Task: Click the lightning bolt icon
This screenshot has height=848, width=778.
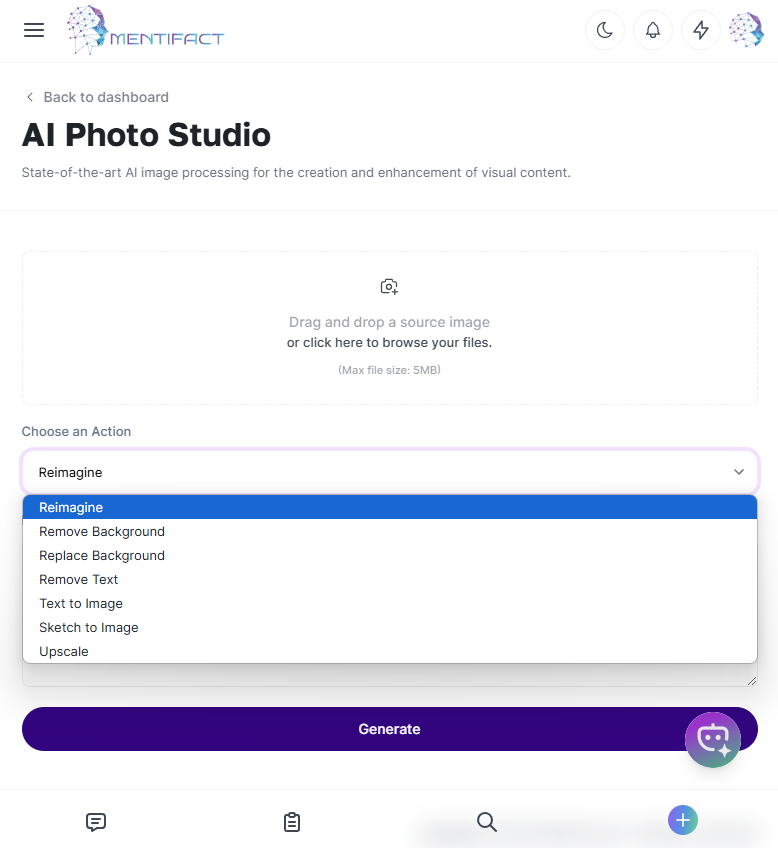Action: (701, 30)
